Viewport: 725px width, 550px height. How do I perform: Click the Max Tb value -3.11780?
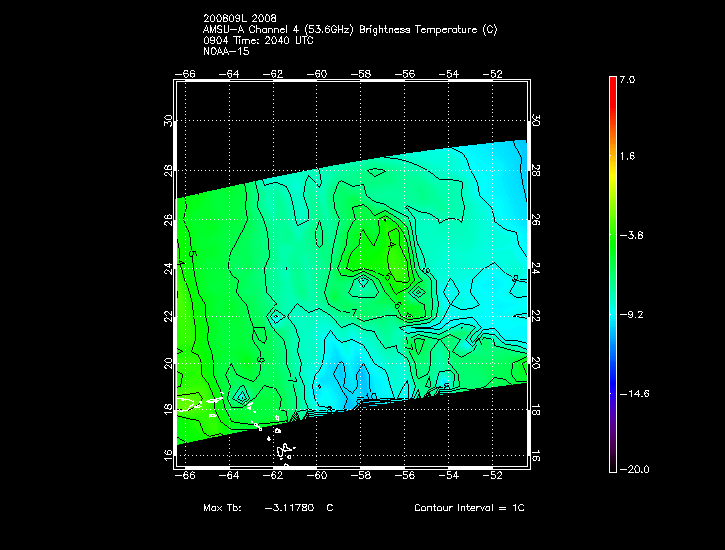[x=290, y=509]
